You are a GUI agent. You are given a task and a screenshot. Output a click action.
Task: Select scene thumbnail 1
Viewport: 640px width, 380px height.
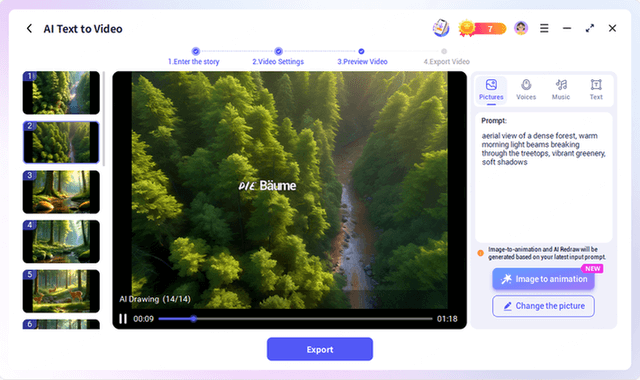click(x=61, y=93)
